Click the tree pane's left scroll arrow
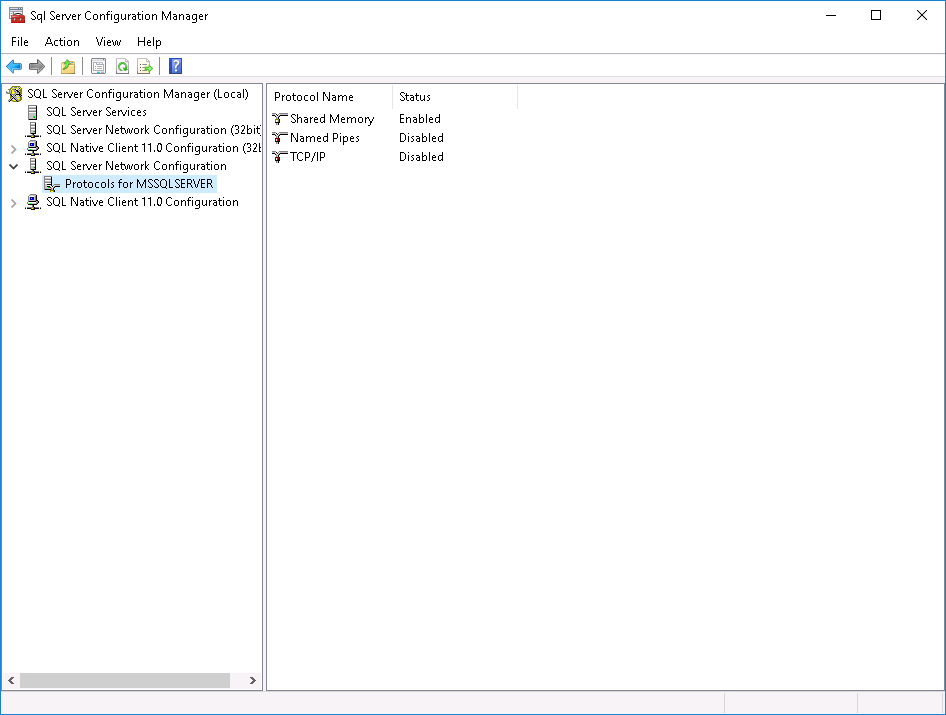 (11, 681)
